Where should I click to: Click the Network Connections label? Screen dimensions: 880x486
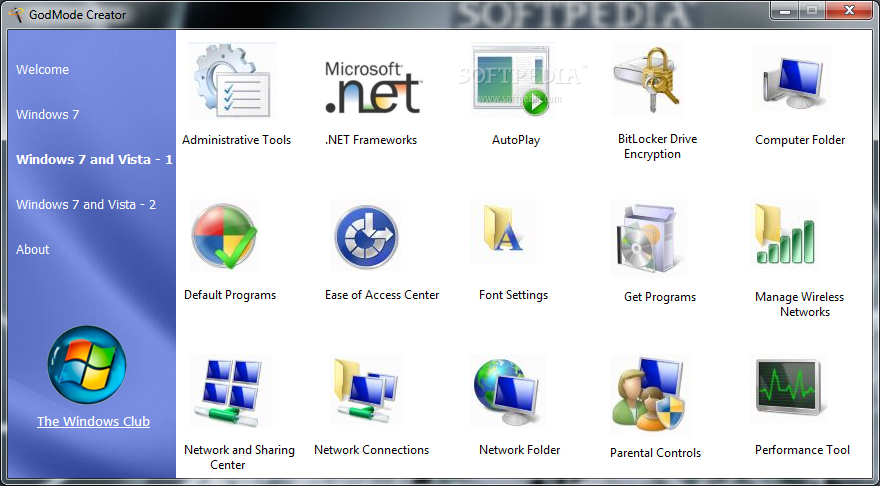(x=372, y=450)
